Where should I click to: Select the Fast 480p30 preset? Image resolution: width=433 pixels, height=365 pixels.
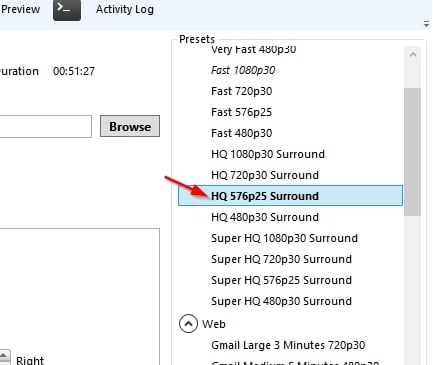(242, 133)
